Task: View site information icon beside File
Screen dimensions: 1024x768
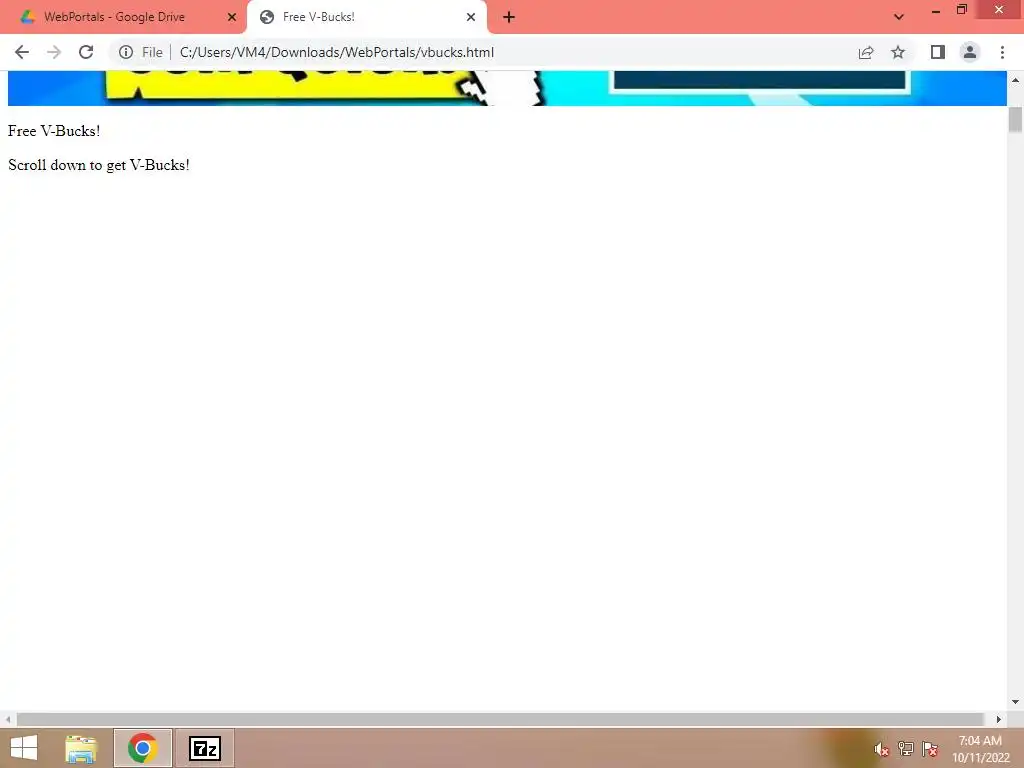Action: (125, 52)
